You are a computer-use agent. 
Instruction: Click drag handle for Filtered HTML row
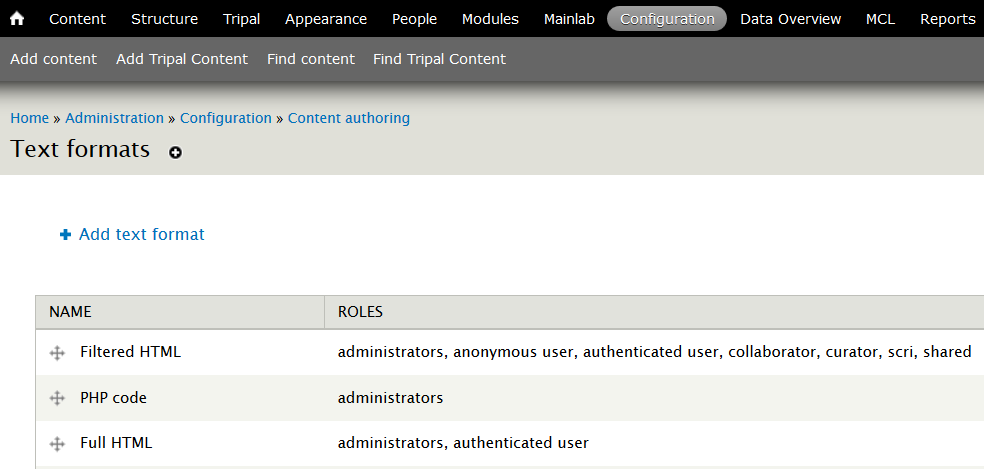coord(58,352)
